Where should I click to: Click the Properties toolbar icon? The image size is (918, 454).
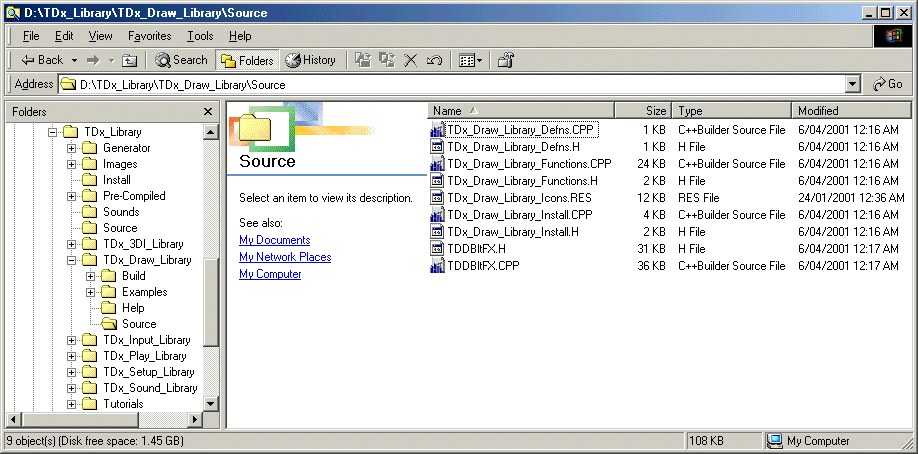[506, 60]
